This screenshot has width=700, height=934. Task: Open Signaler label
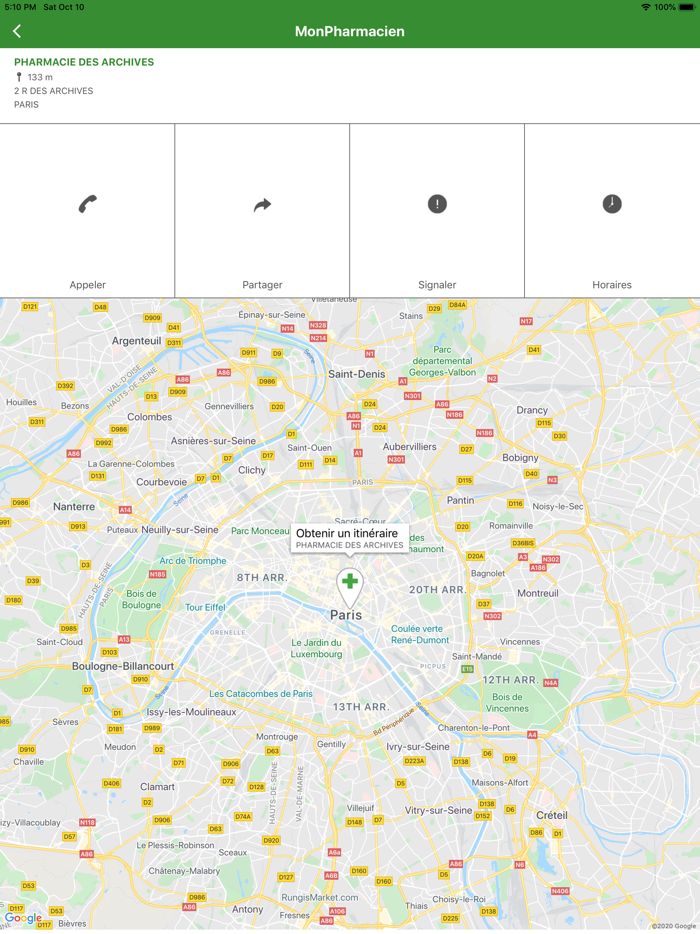click(437, 285)
